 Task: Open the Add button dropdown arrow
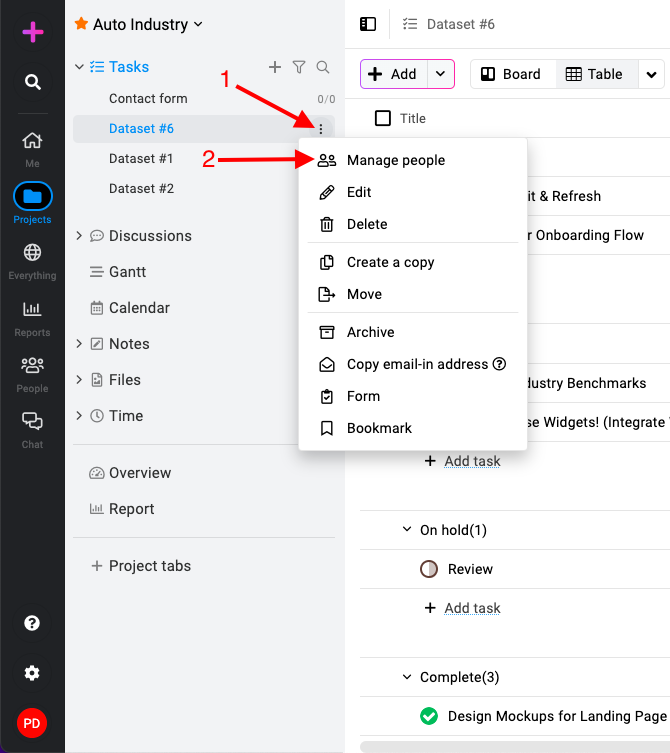pyautogui.click(x=440, y=74)
